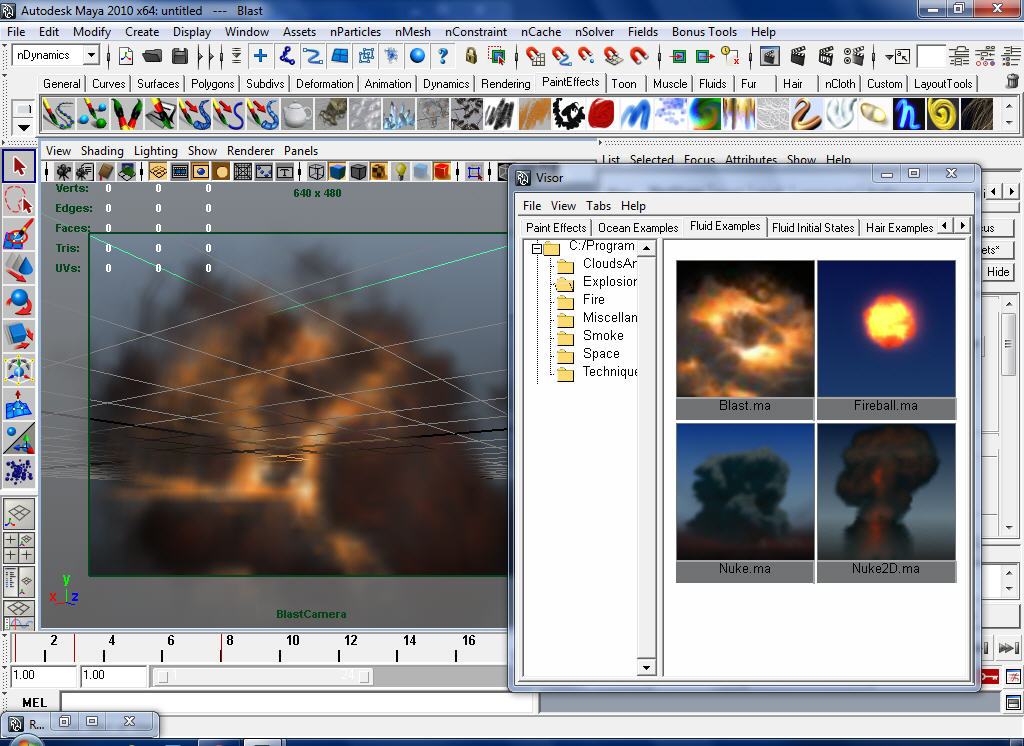Save the scene with the floppy disk icon
Screen dimensions: 1024x746
pos(180,56)
